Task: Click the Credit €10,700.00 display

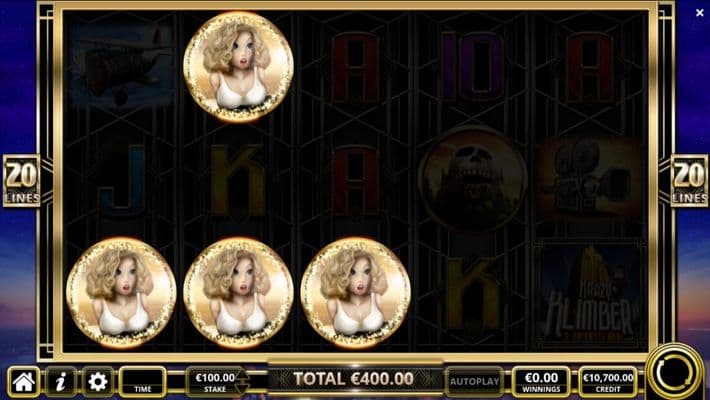Action: [608, 382]
